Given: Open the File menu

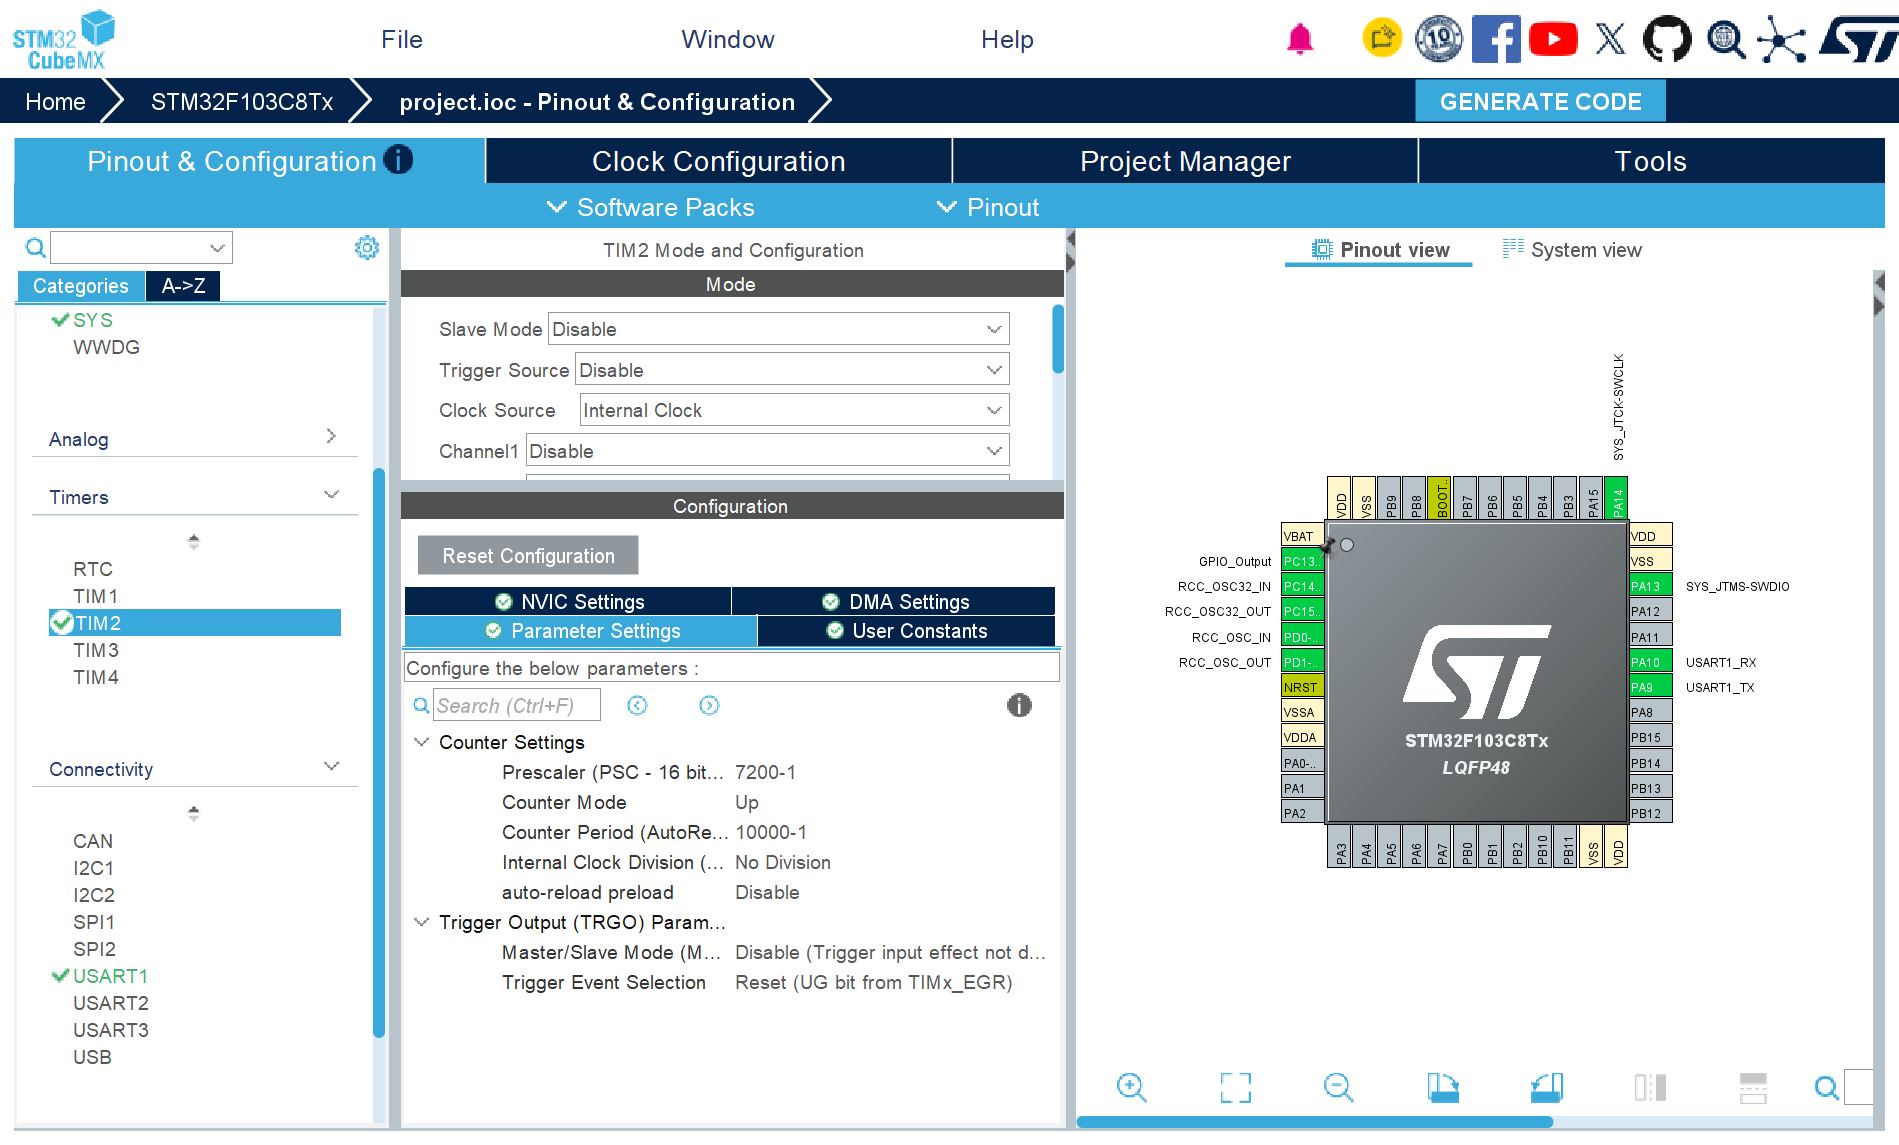Looking at the screenshot, I should coord(402,39).
